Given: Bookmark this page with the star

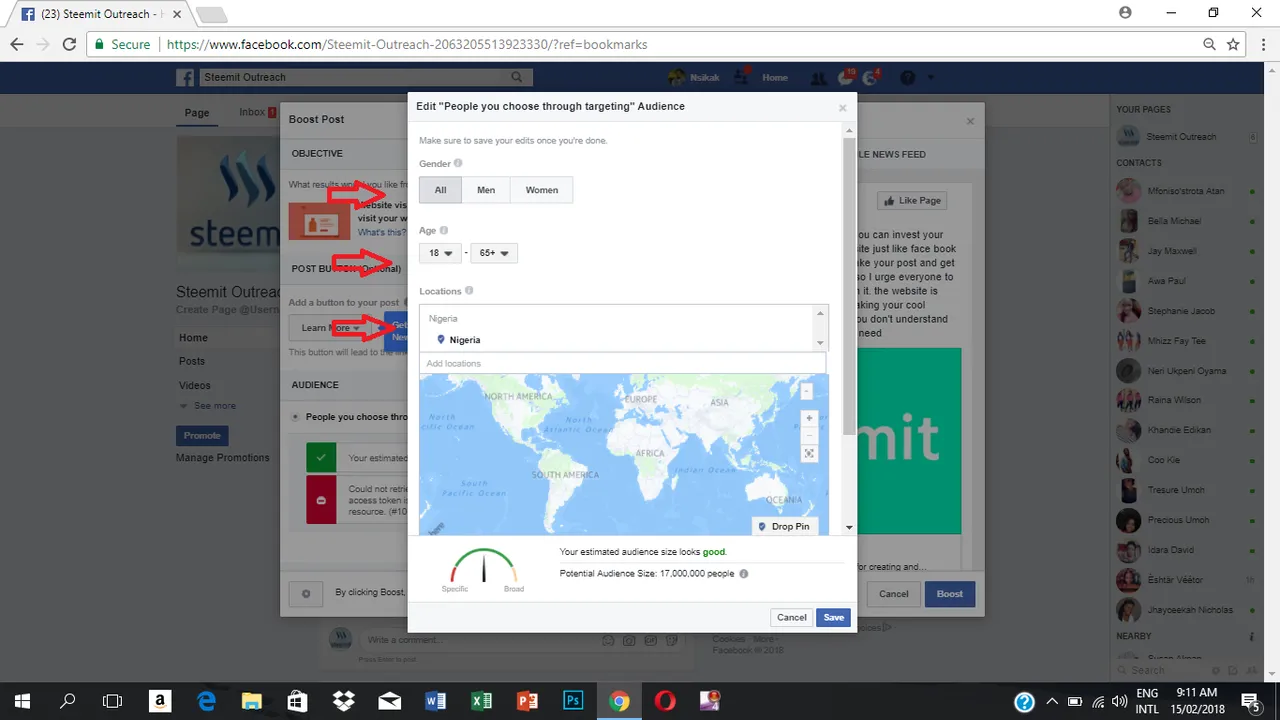Looking at the screenshot, I should (x=1233, y=44).
